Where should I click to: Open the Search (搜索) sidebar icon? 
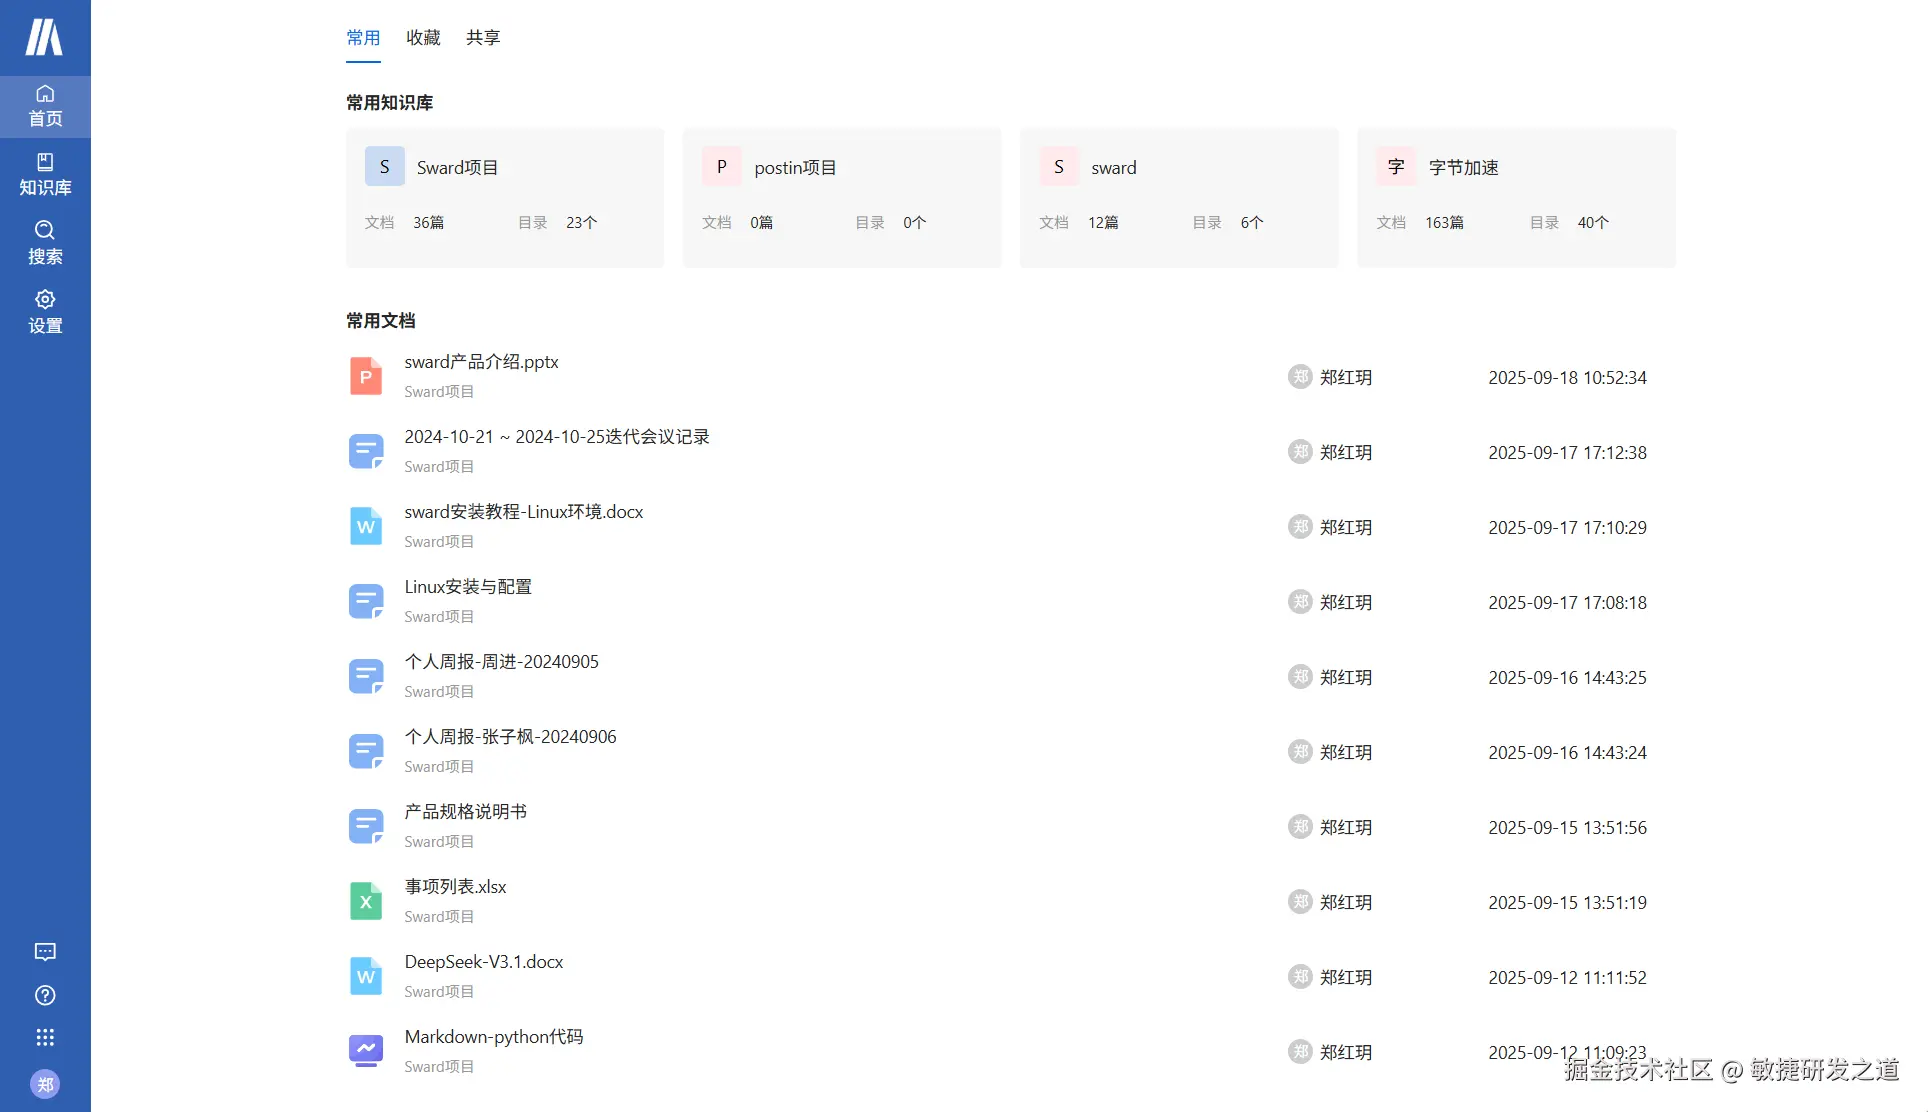point(45,243)
